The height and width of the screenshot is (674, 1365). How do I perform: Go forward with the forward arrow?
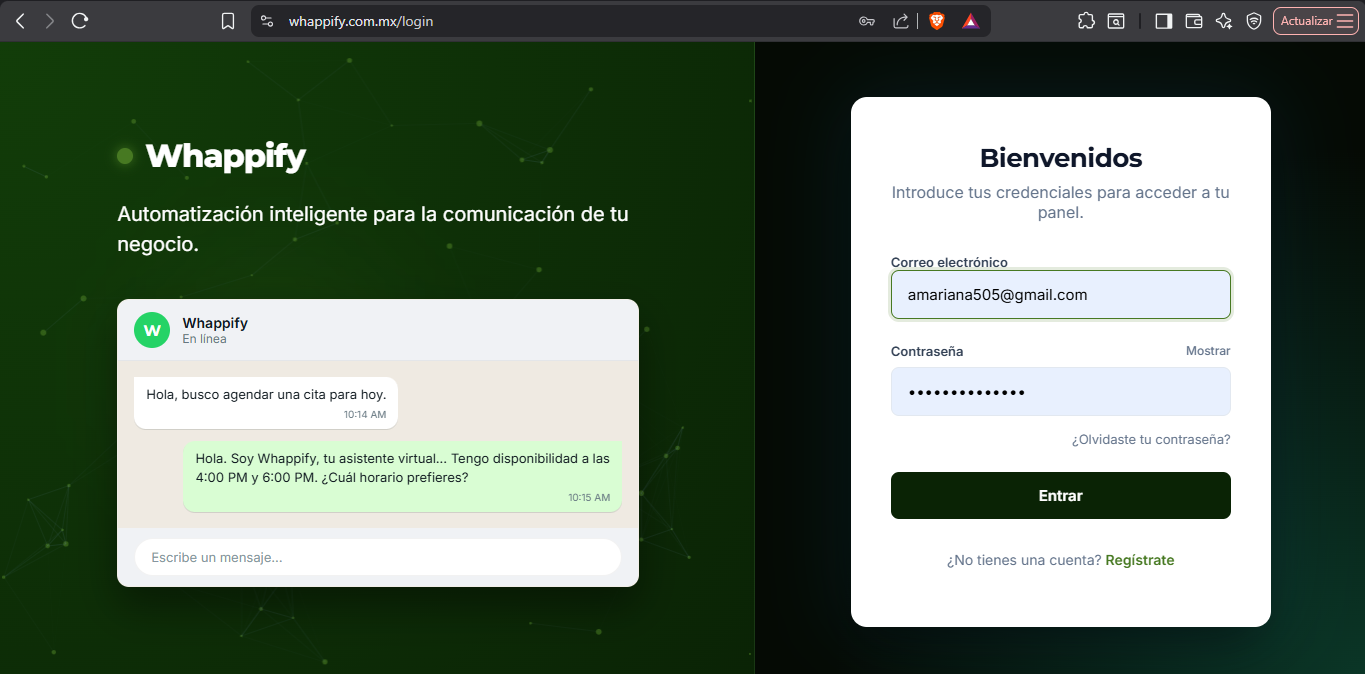coord(50,21)
